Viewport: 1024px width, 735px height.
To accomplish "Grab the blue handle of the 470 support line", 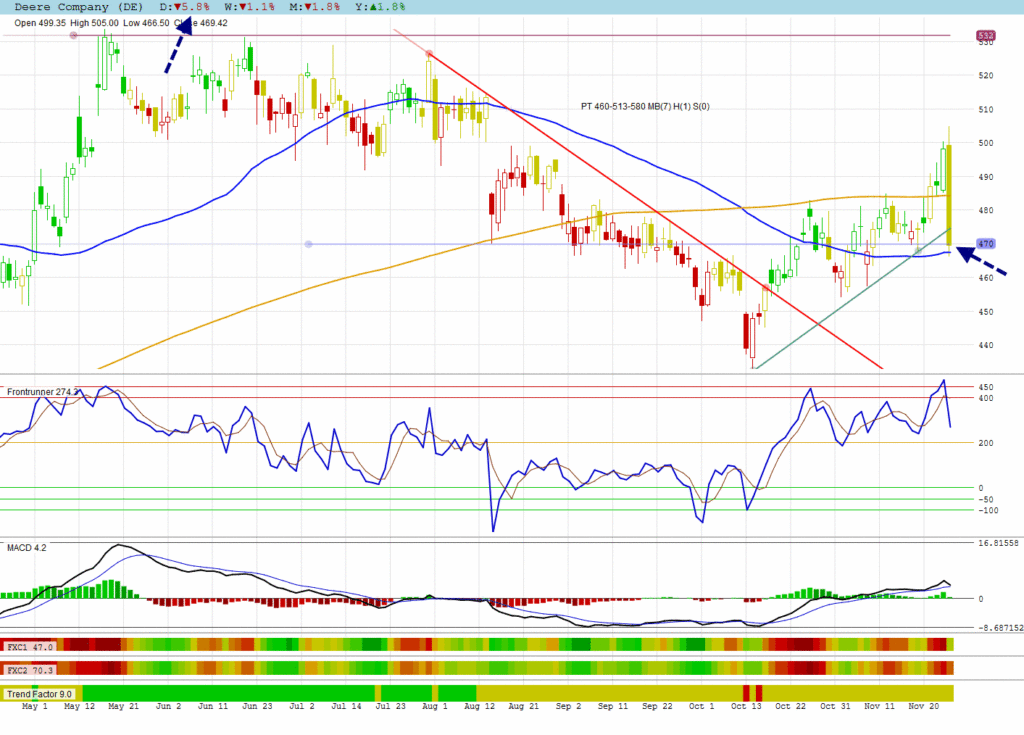I will pyautogui.click(x=308, y=244).
